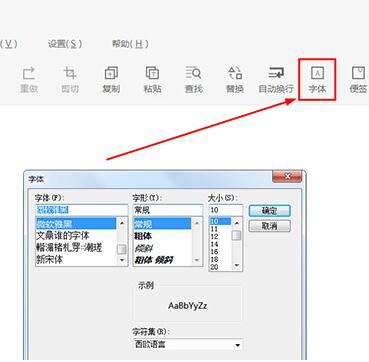The image size is (369, 362).
Task: Open the 字符集 dropdown showing 西欧语言
Action: [x=188, y=345]
